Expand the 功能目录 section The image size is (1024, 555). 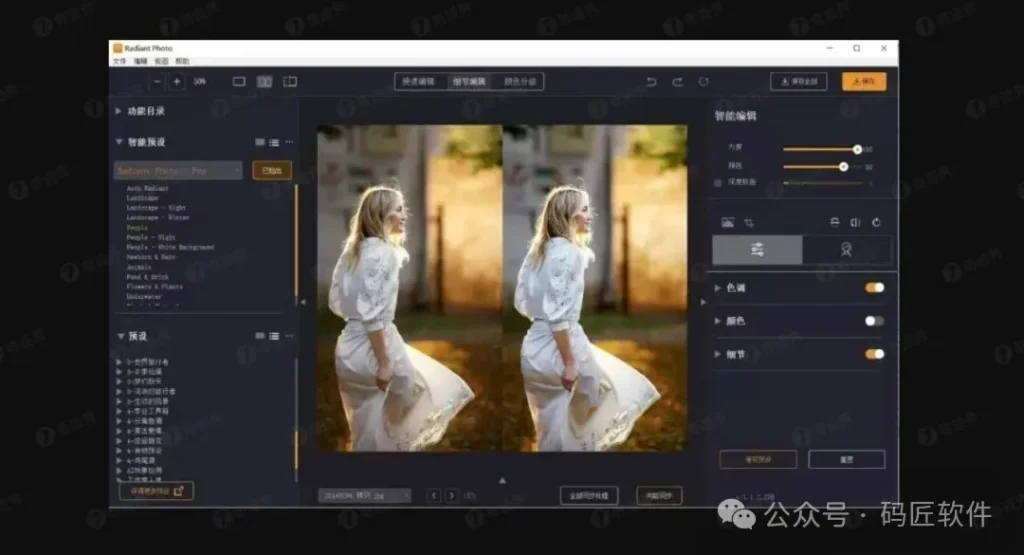[120, 111]
